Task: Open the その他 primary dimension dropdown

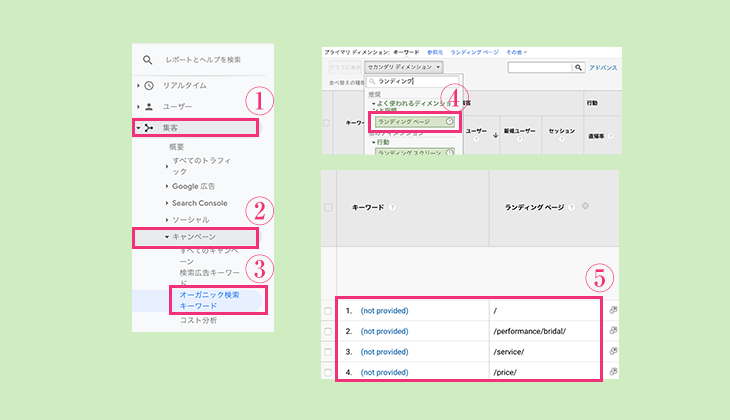Action: [x=516, y=52]
